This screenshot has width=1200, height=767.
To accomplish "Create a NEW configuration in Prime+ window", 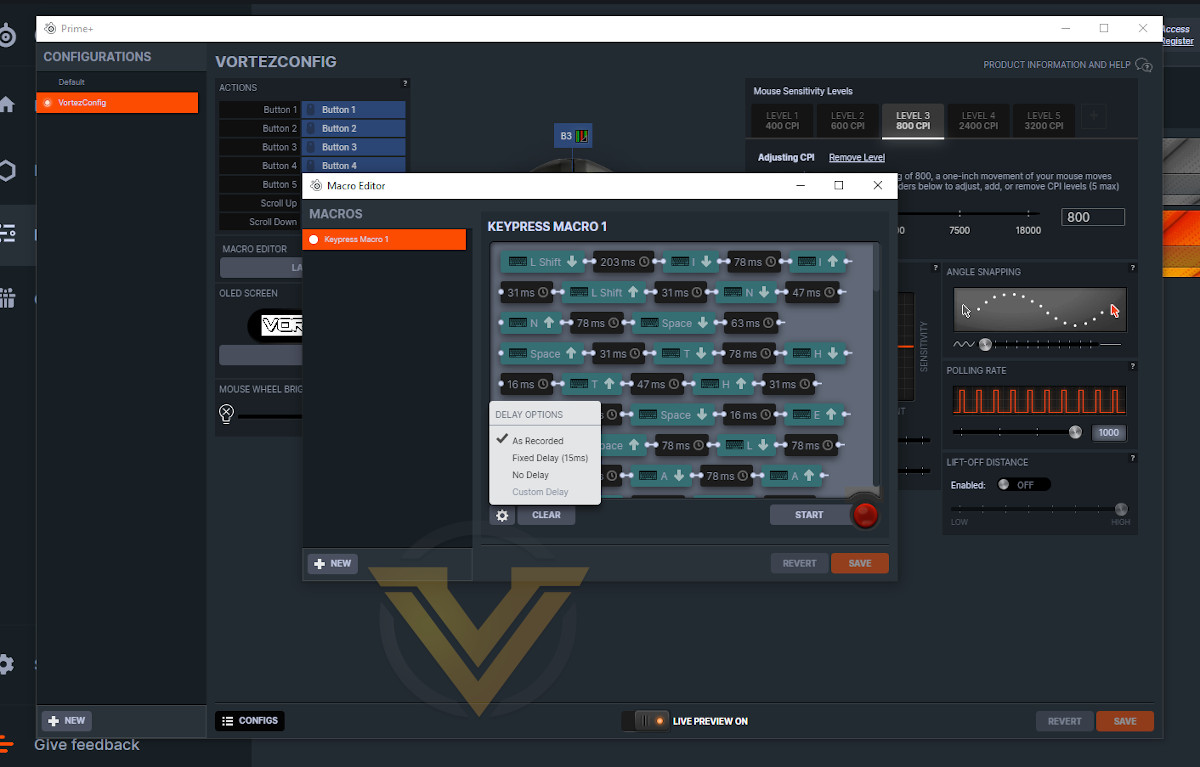I will pyautogui.click(x=66, y=720).
